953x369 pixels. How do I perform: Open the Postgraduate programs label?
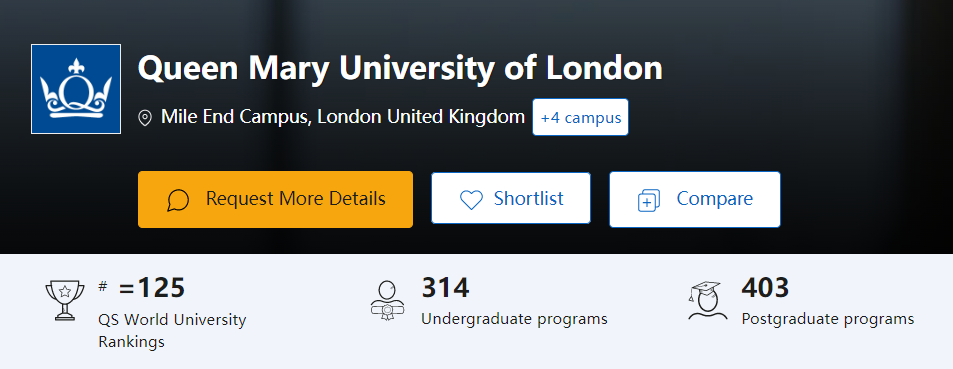828,319
